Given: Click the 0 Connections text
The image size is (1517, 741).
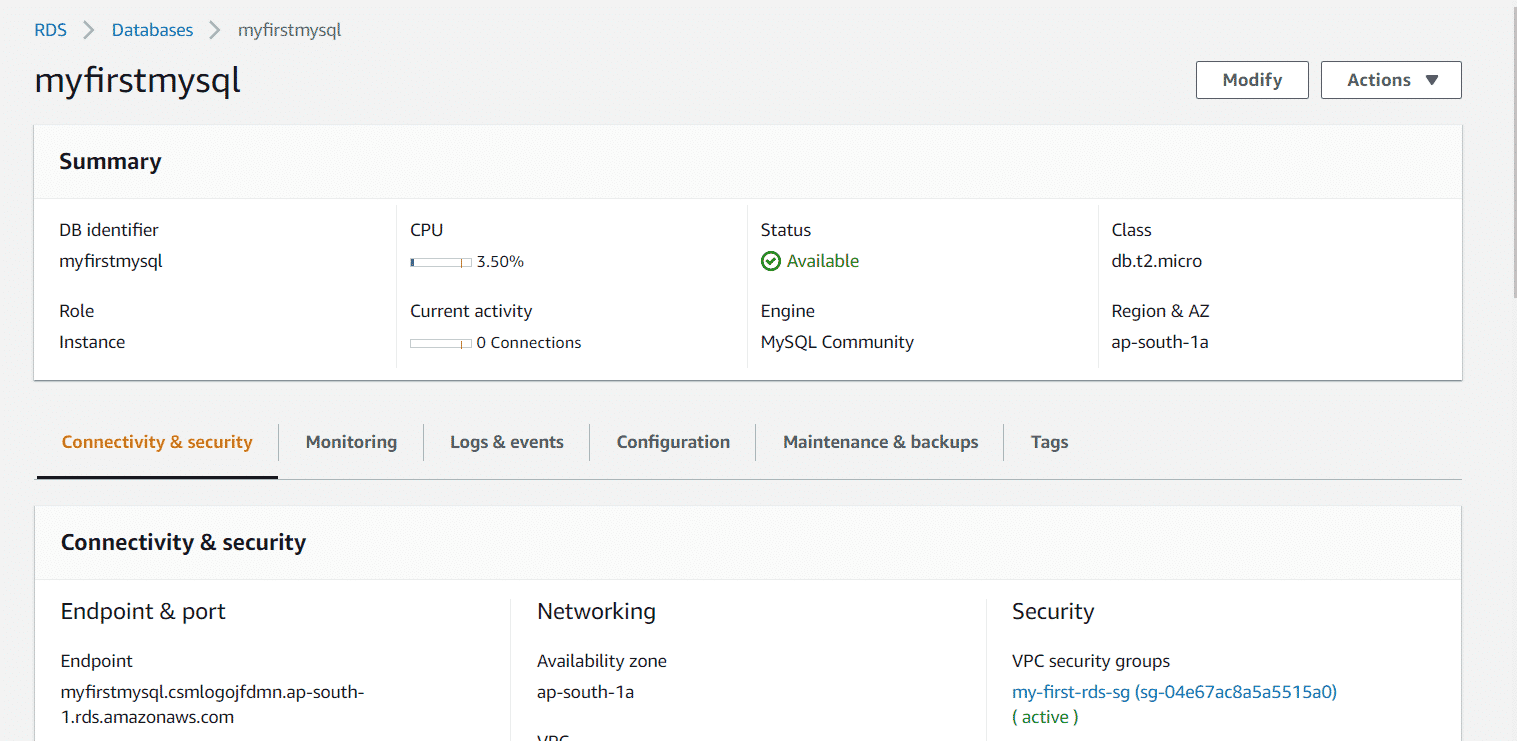Looking at the screenshot, I should pos(529,343).
